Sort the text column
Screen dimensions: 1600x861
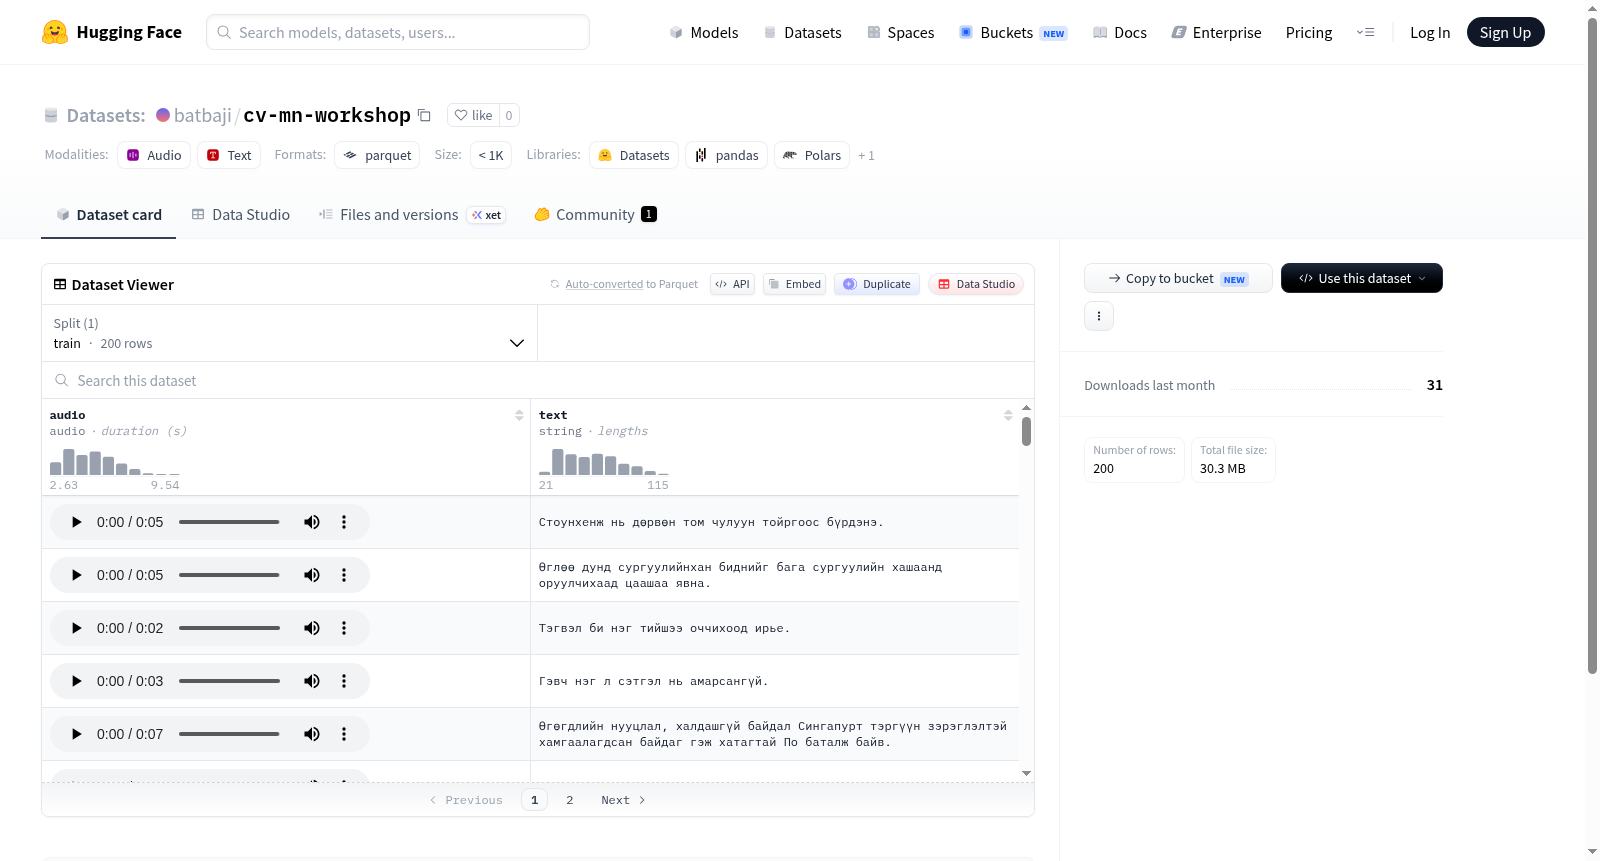coord(1008,415)
